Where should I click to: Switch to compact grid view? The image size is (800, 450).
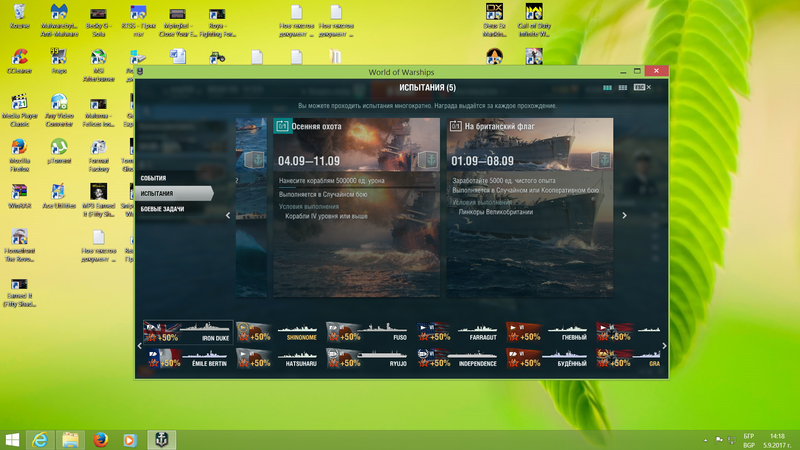tap(622, 88)
